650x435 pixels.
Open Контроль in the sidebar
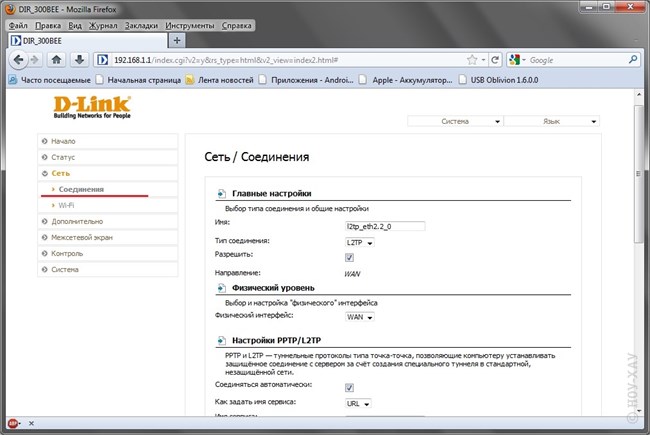coord(108,253)
